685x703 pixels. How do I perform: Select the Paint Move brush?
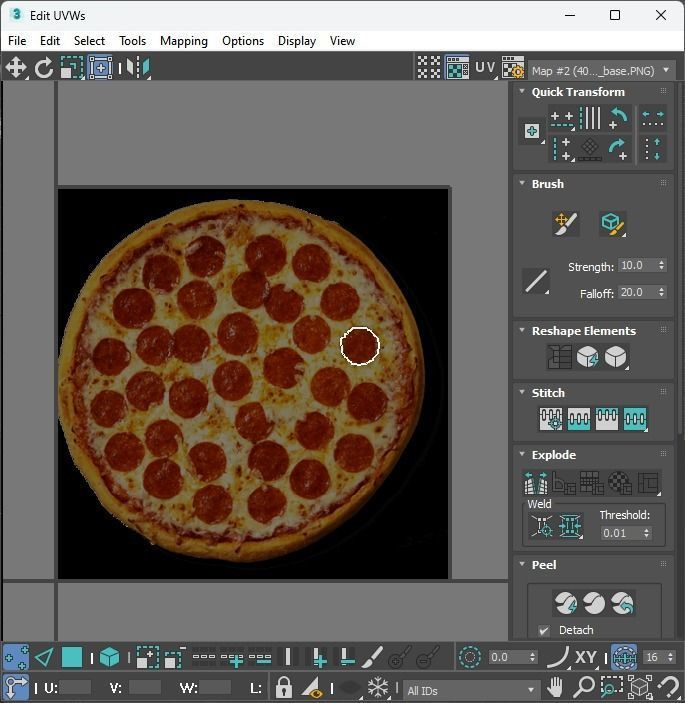tap(566, 223)
